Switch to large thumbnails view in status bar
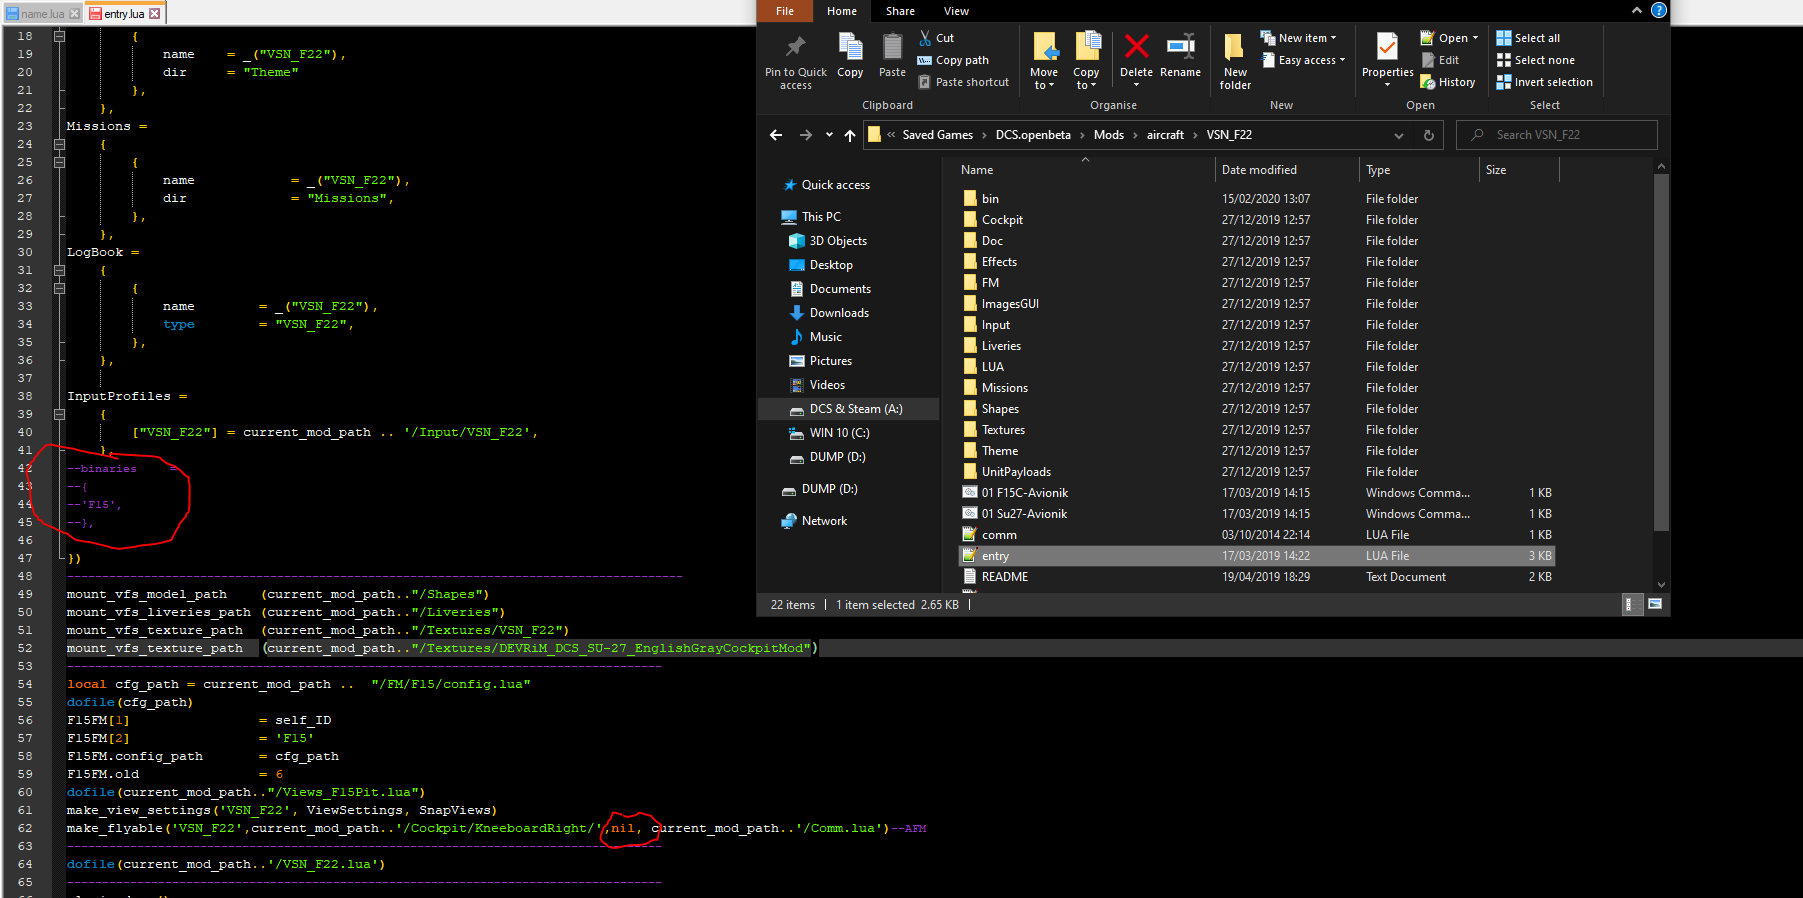The image size is (1803, 898). click(1655, 604)
